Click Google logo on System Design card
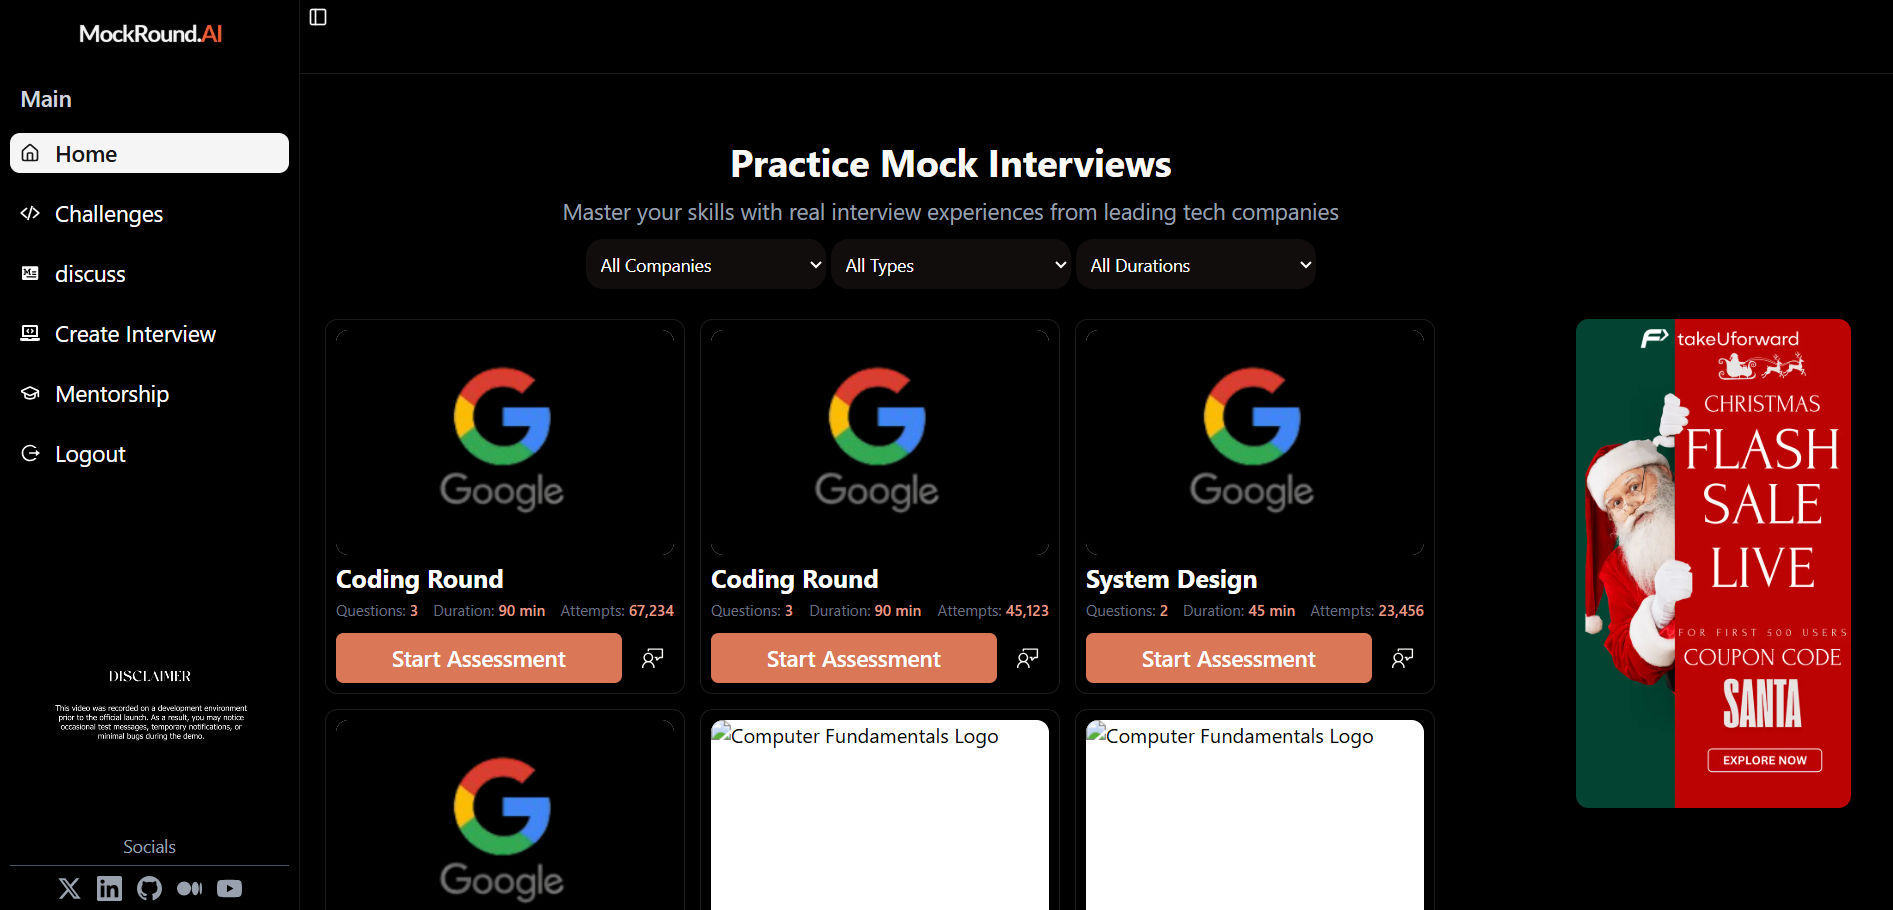 [x=1253, y=440]
